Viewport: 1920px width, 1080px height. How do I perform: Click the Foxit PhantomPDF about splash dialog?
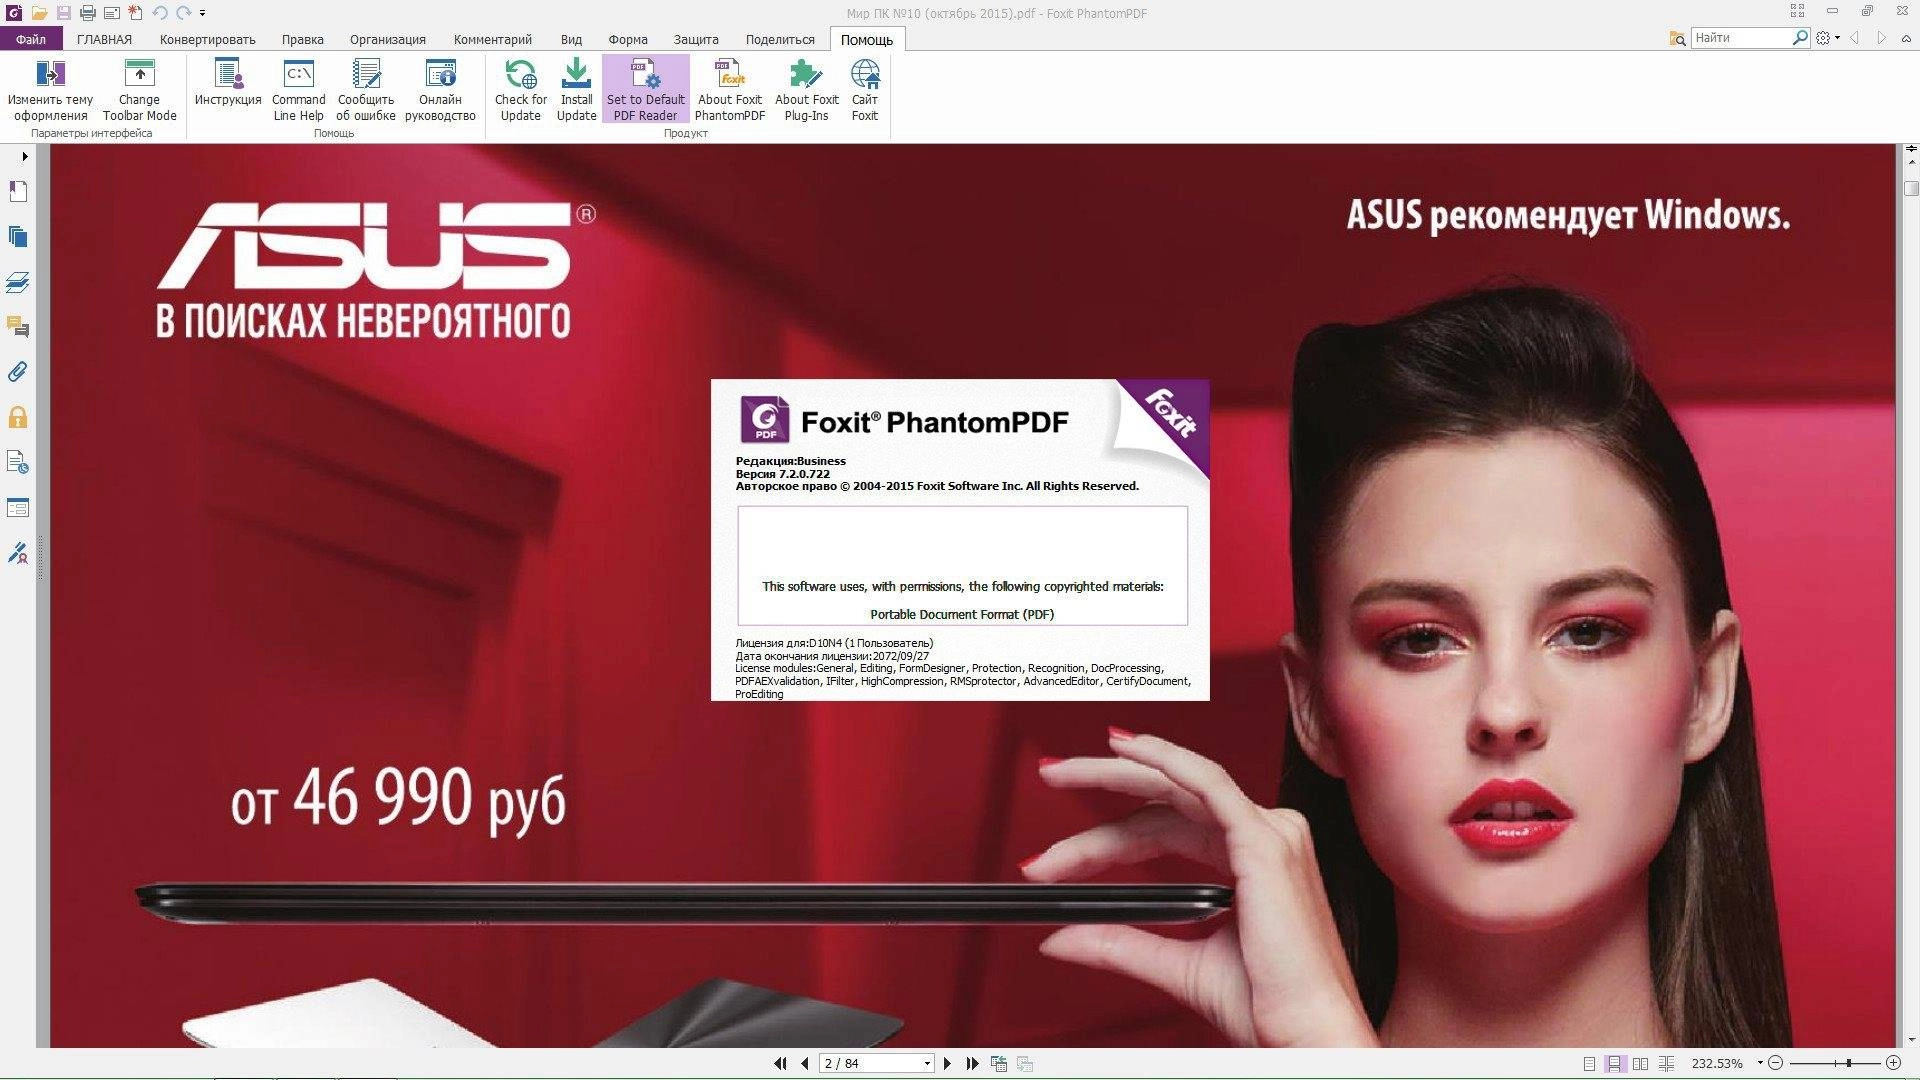(x=960, y=540)
